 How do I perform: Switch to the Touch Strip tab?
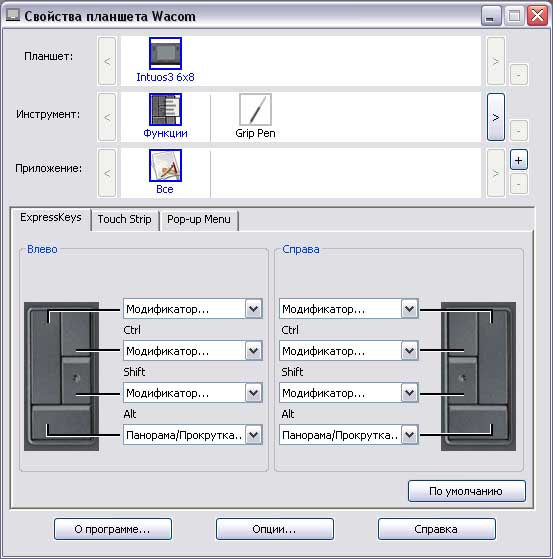pos(124,219)
